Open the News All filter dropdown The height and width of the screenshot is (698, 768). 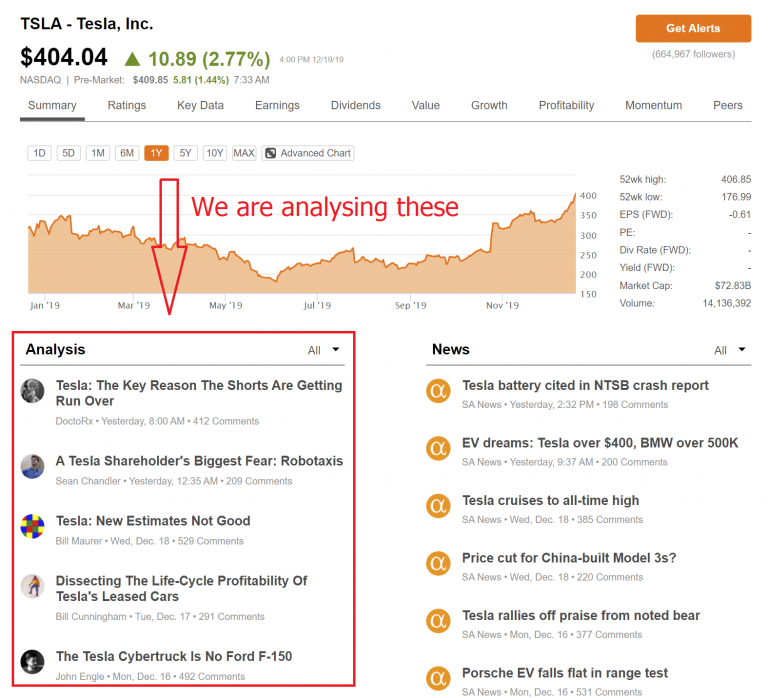(x=730, y=350)
